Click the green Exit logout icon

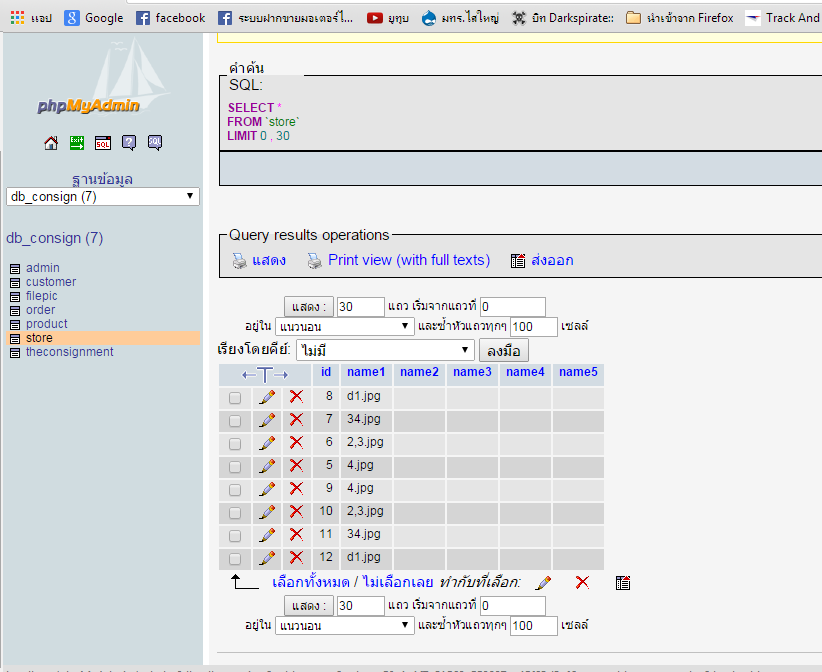click(x=77, y=143)
